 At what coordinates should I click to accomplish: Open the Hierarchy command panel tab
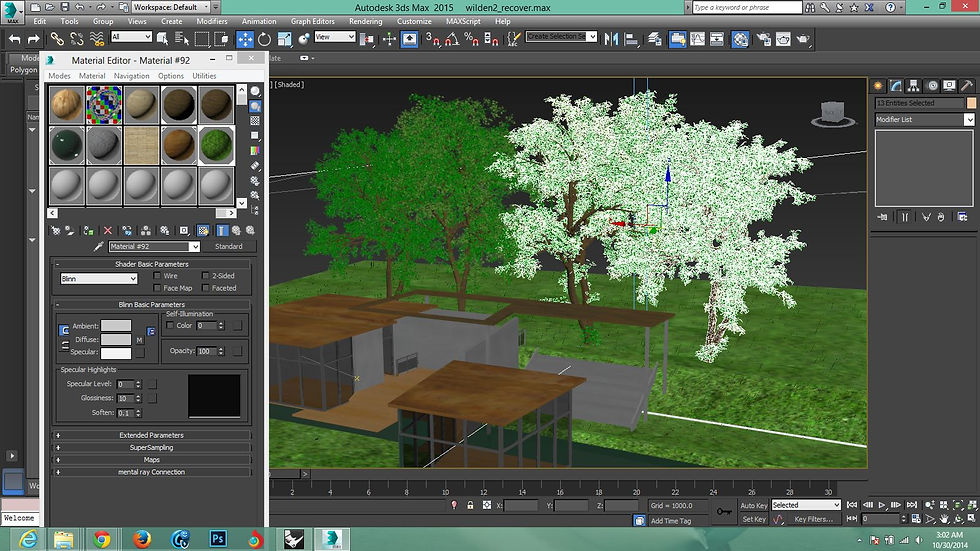[914, 86]
